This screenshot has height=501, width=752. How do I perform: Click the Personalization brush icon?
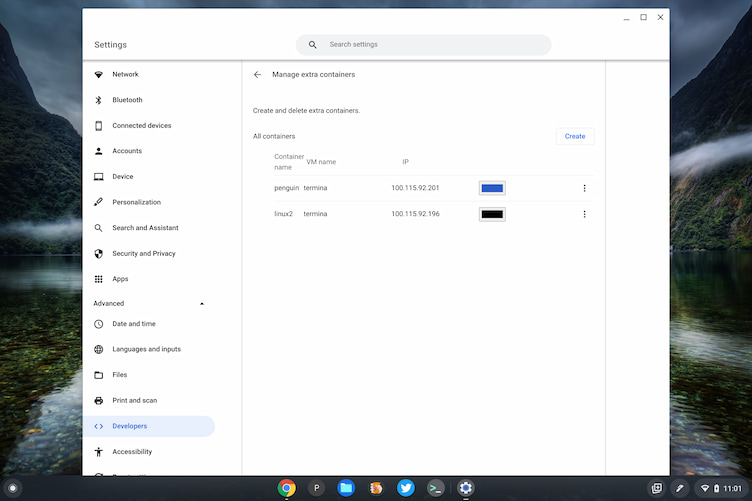(99, 202)
